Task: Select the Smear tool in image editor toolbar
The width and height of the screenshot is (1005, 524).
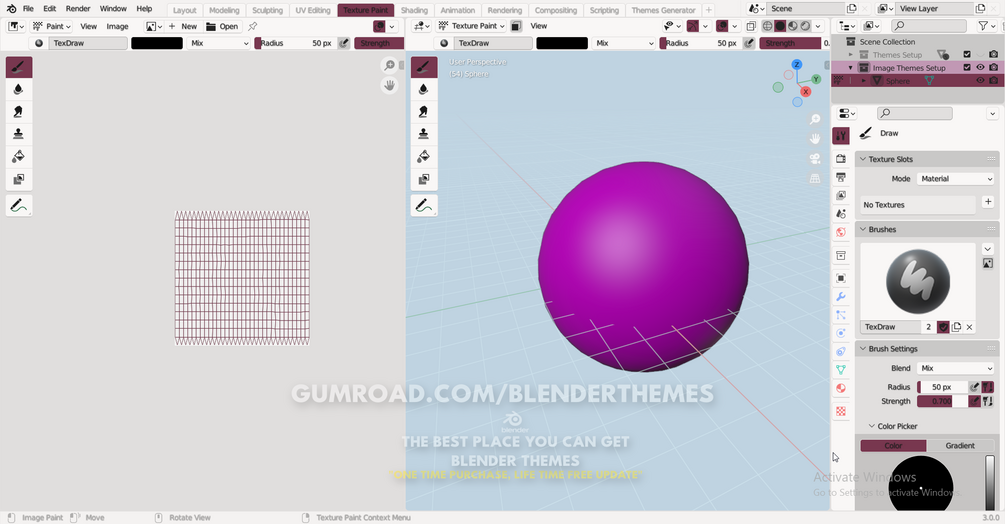Action: coord(19,111)
